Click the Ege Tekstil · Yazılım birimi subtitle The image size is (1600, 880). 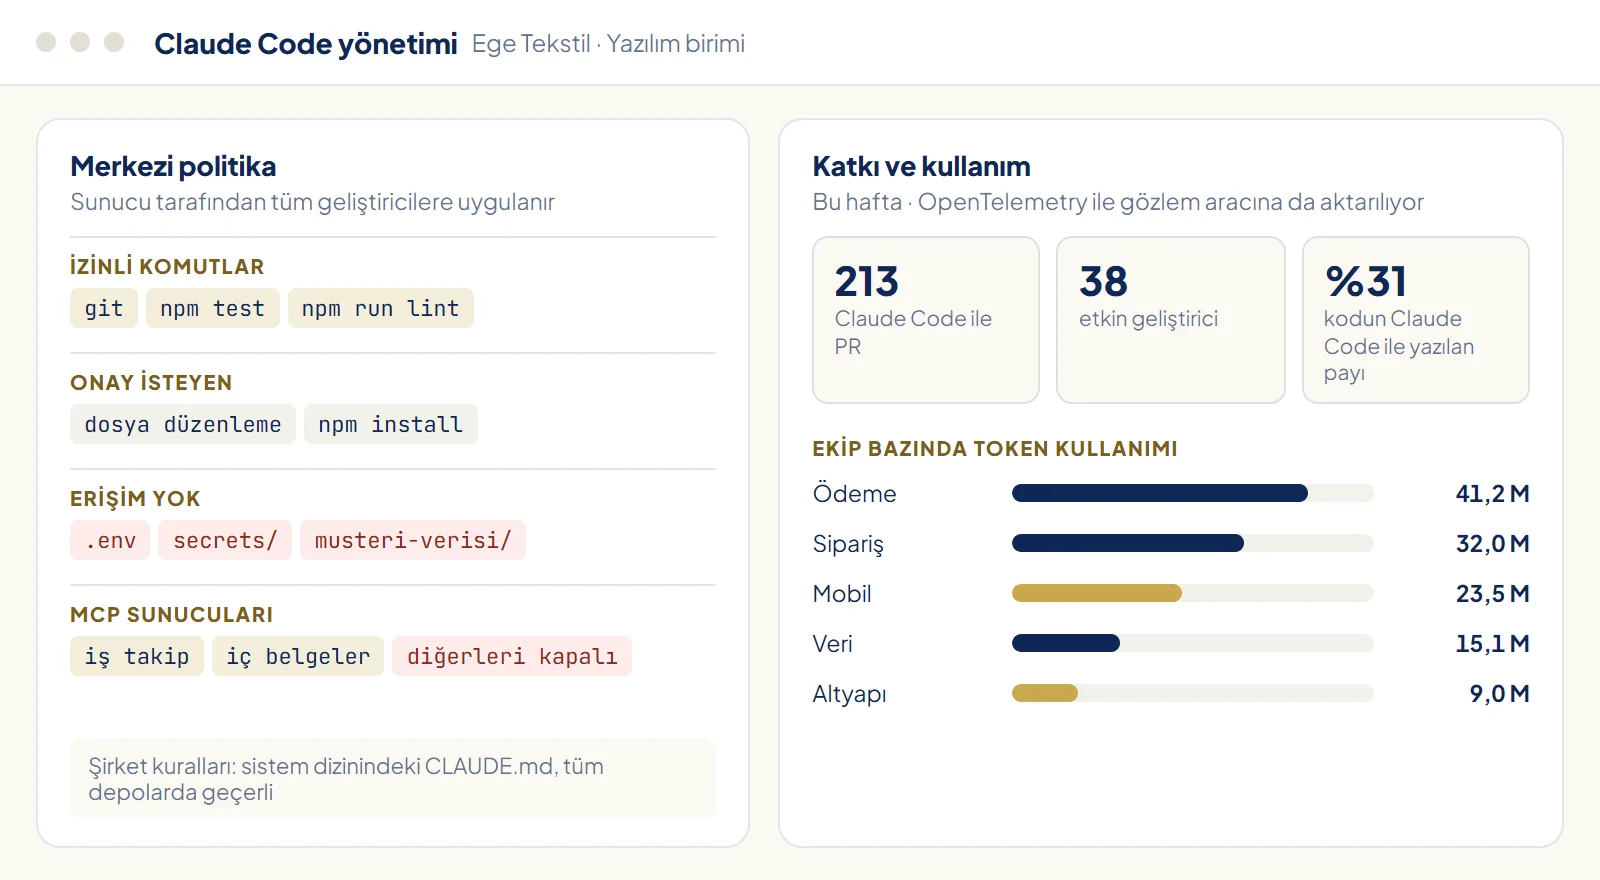[608, 44]
